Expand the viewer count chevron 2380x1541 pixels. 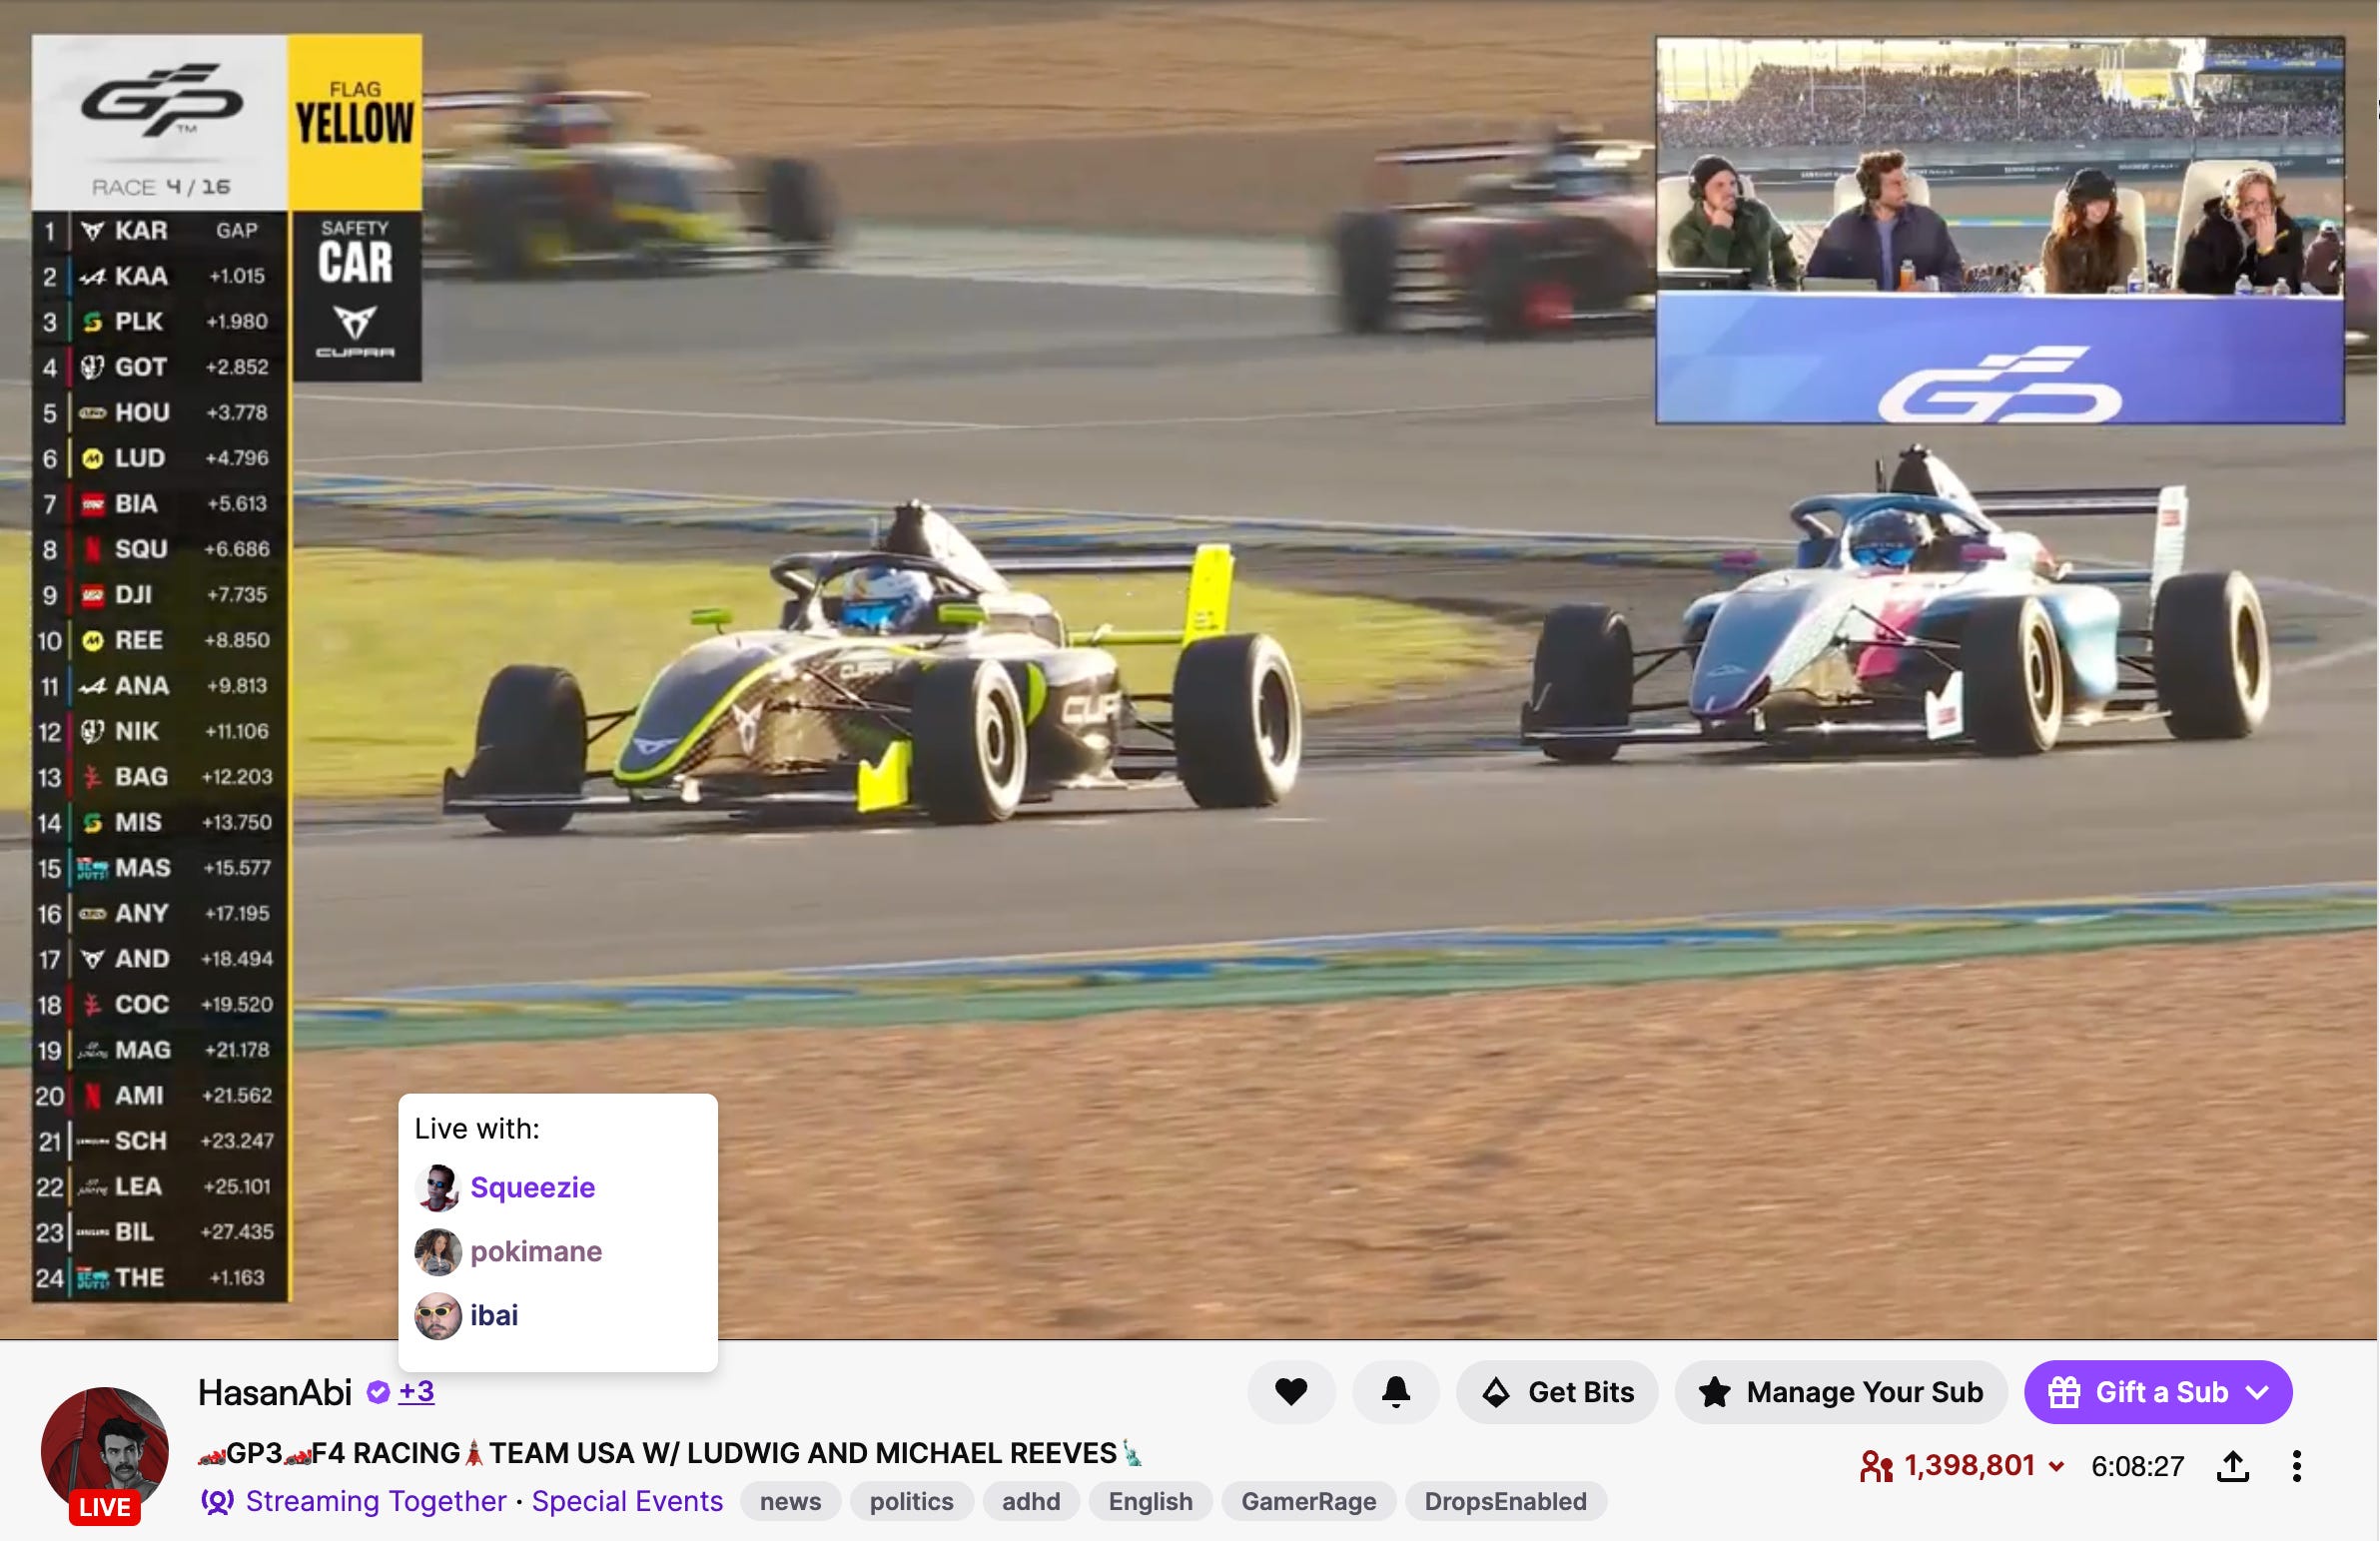tap(2056, 1467)
